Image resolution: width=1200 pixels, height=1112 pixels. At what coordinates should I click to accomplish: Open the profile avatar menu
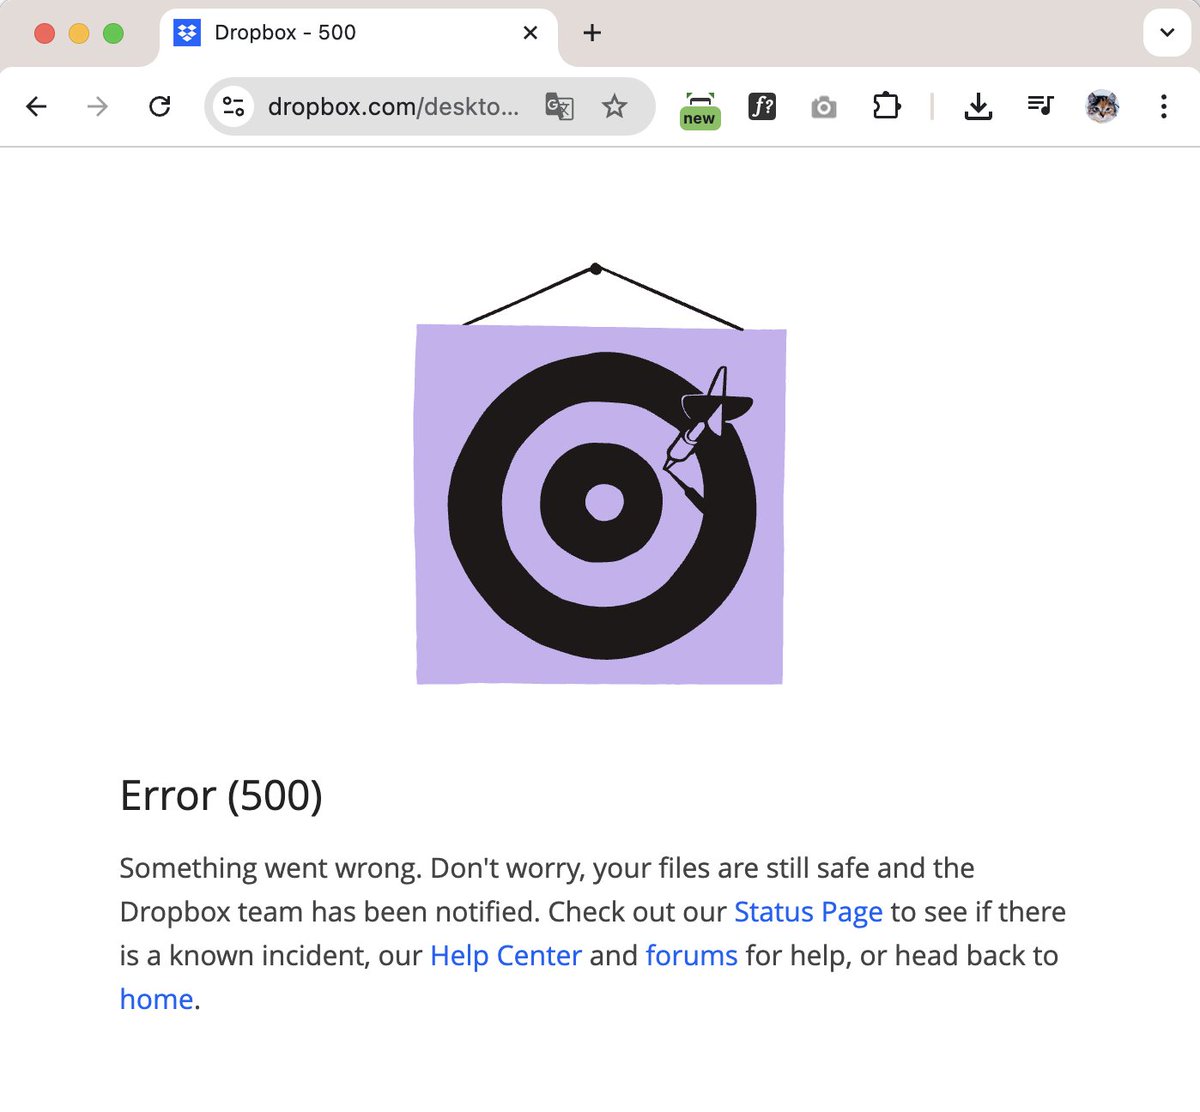(1102, 106)
